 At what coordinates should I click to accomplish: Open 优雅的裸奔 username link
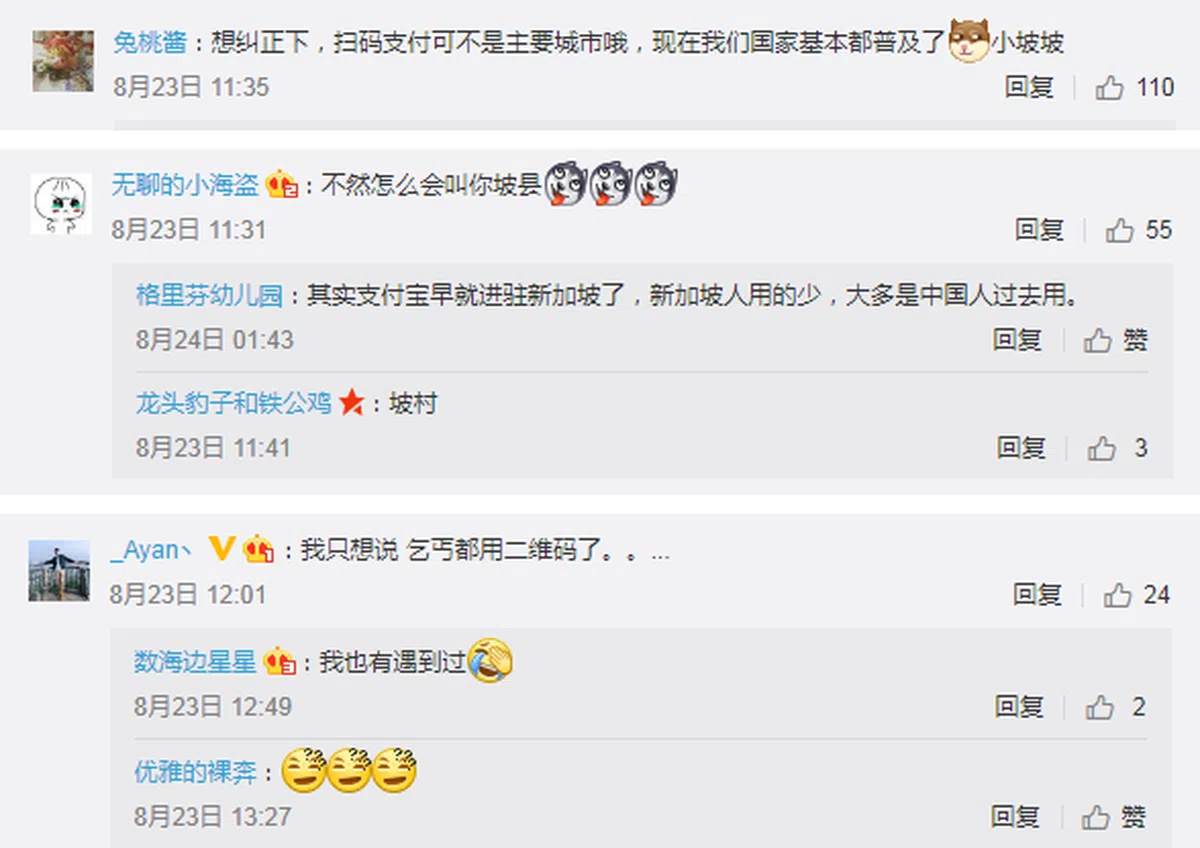pos(195,772)
